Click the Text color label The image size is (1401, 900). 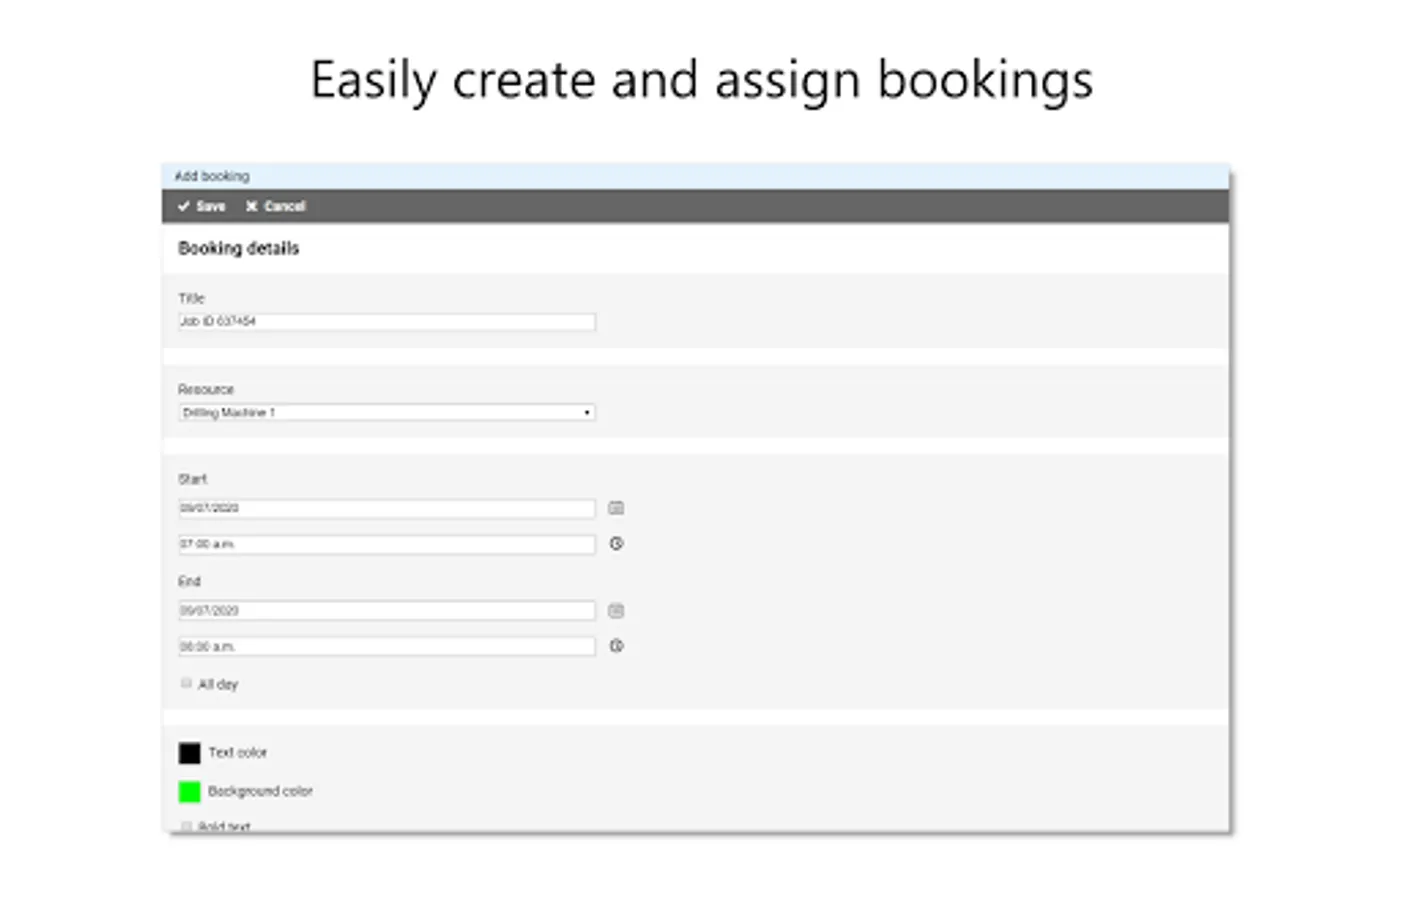coord(238,753)
